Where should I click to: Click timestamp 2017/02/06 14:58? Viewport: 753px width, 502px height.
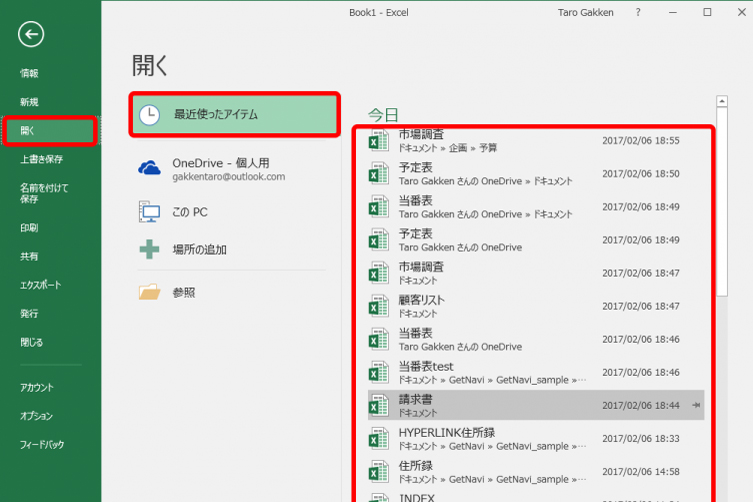click(x=641, y=472)
